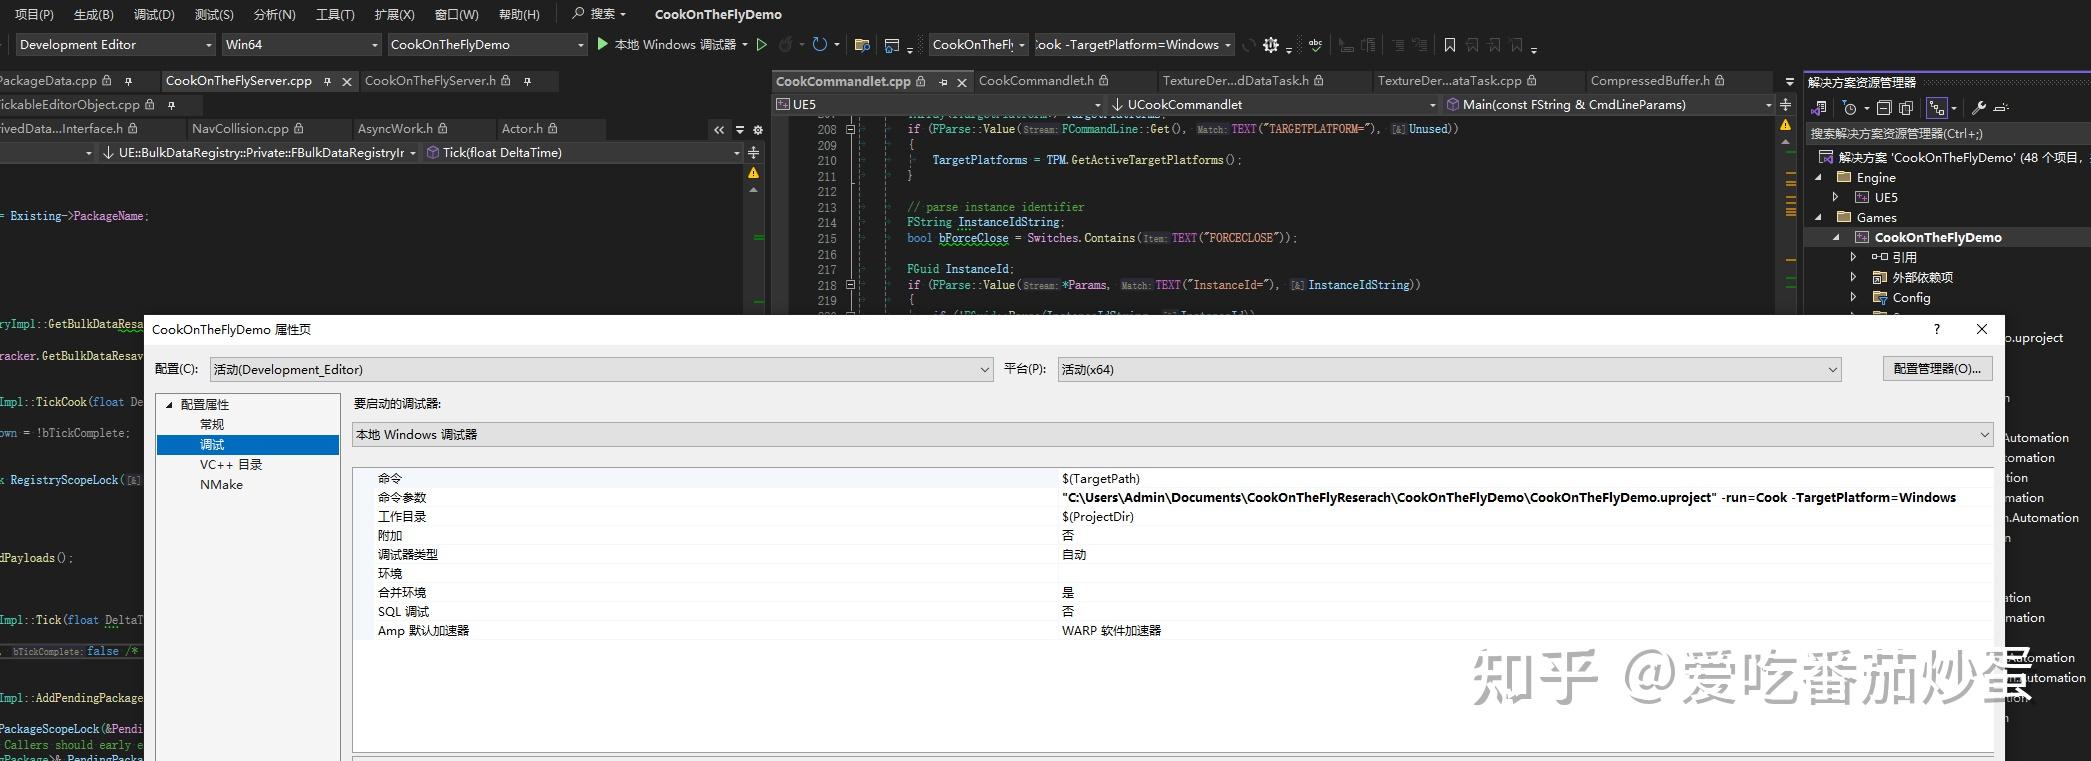Toggle pin on CookOnTheFlyServer.cpp tab
Image resolution: width=2091 pixels, height=761 pixels.
327,81
